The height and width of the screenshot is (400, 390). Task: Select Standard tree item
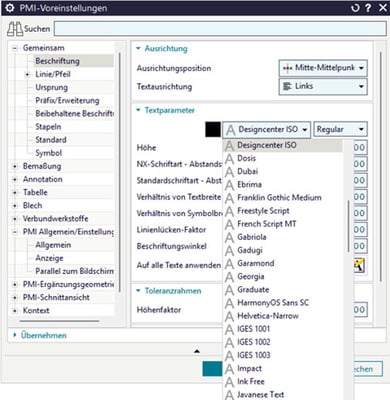(x=51, y=140)
